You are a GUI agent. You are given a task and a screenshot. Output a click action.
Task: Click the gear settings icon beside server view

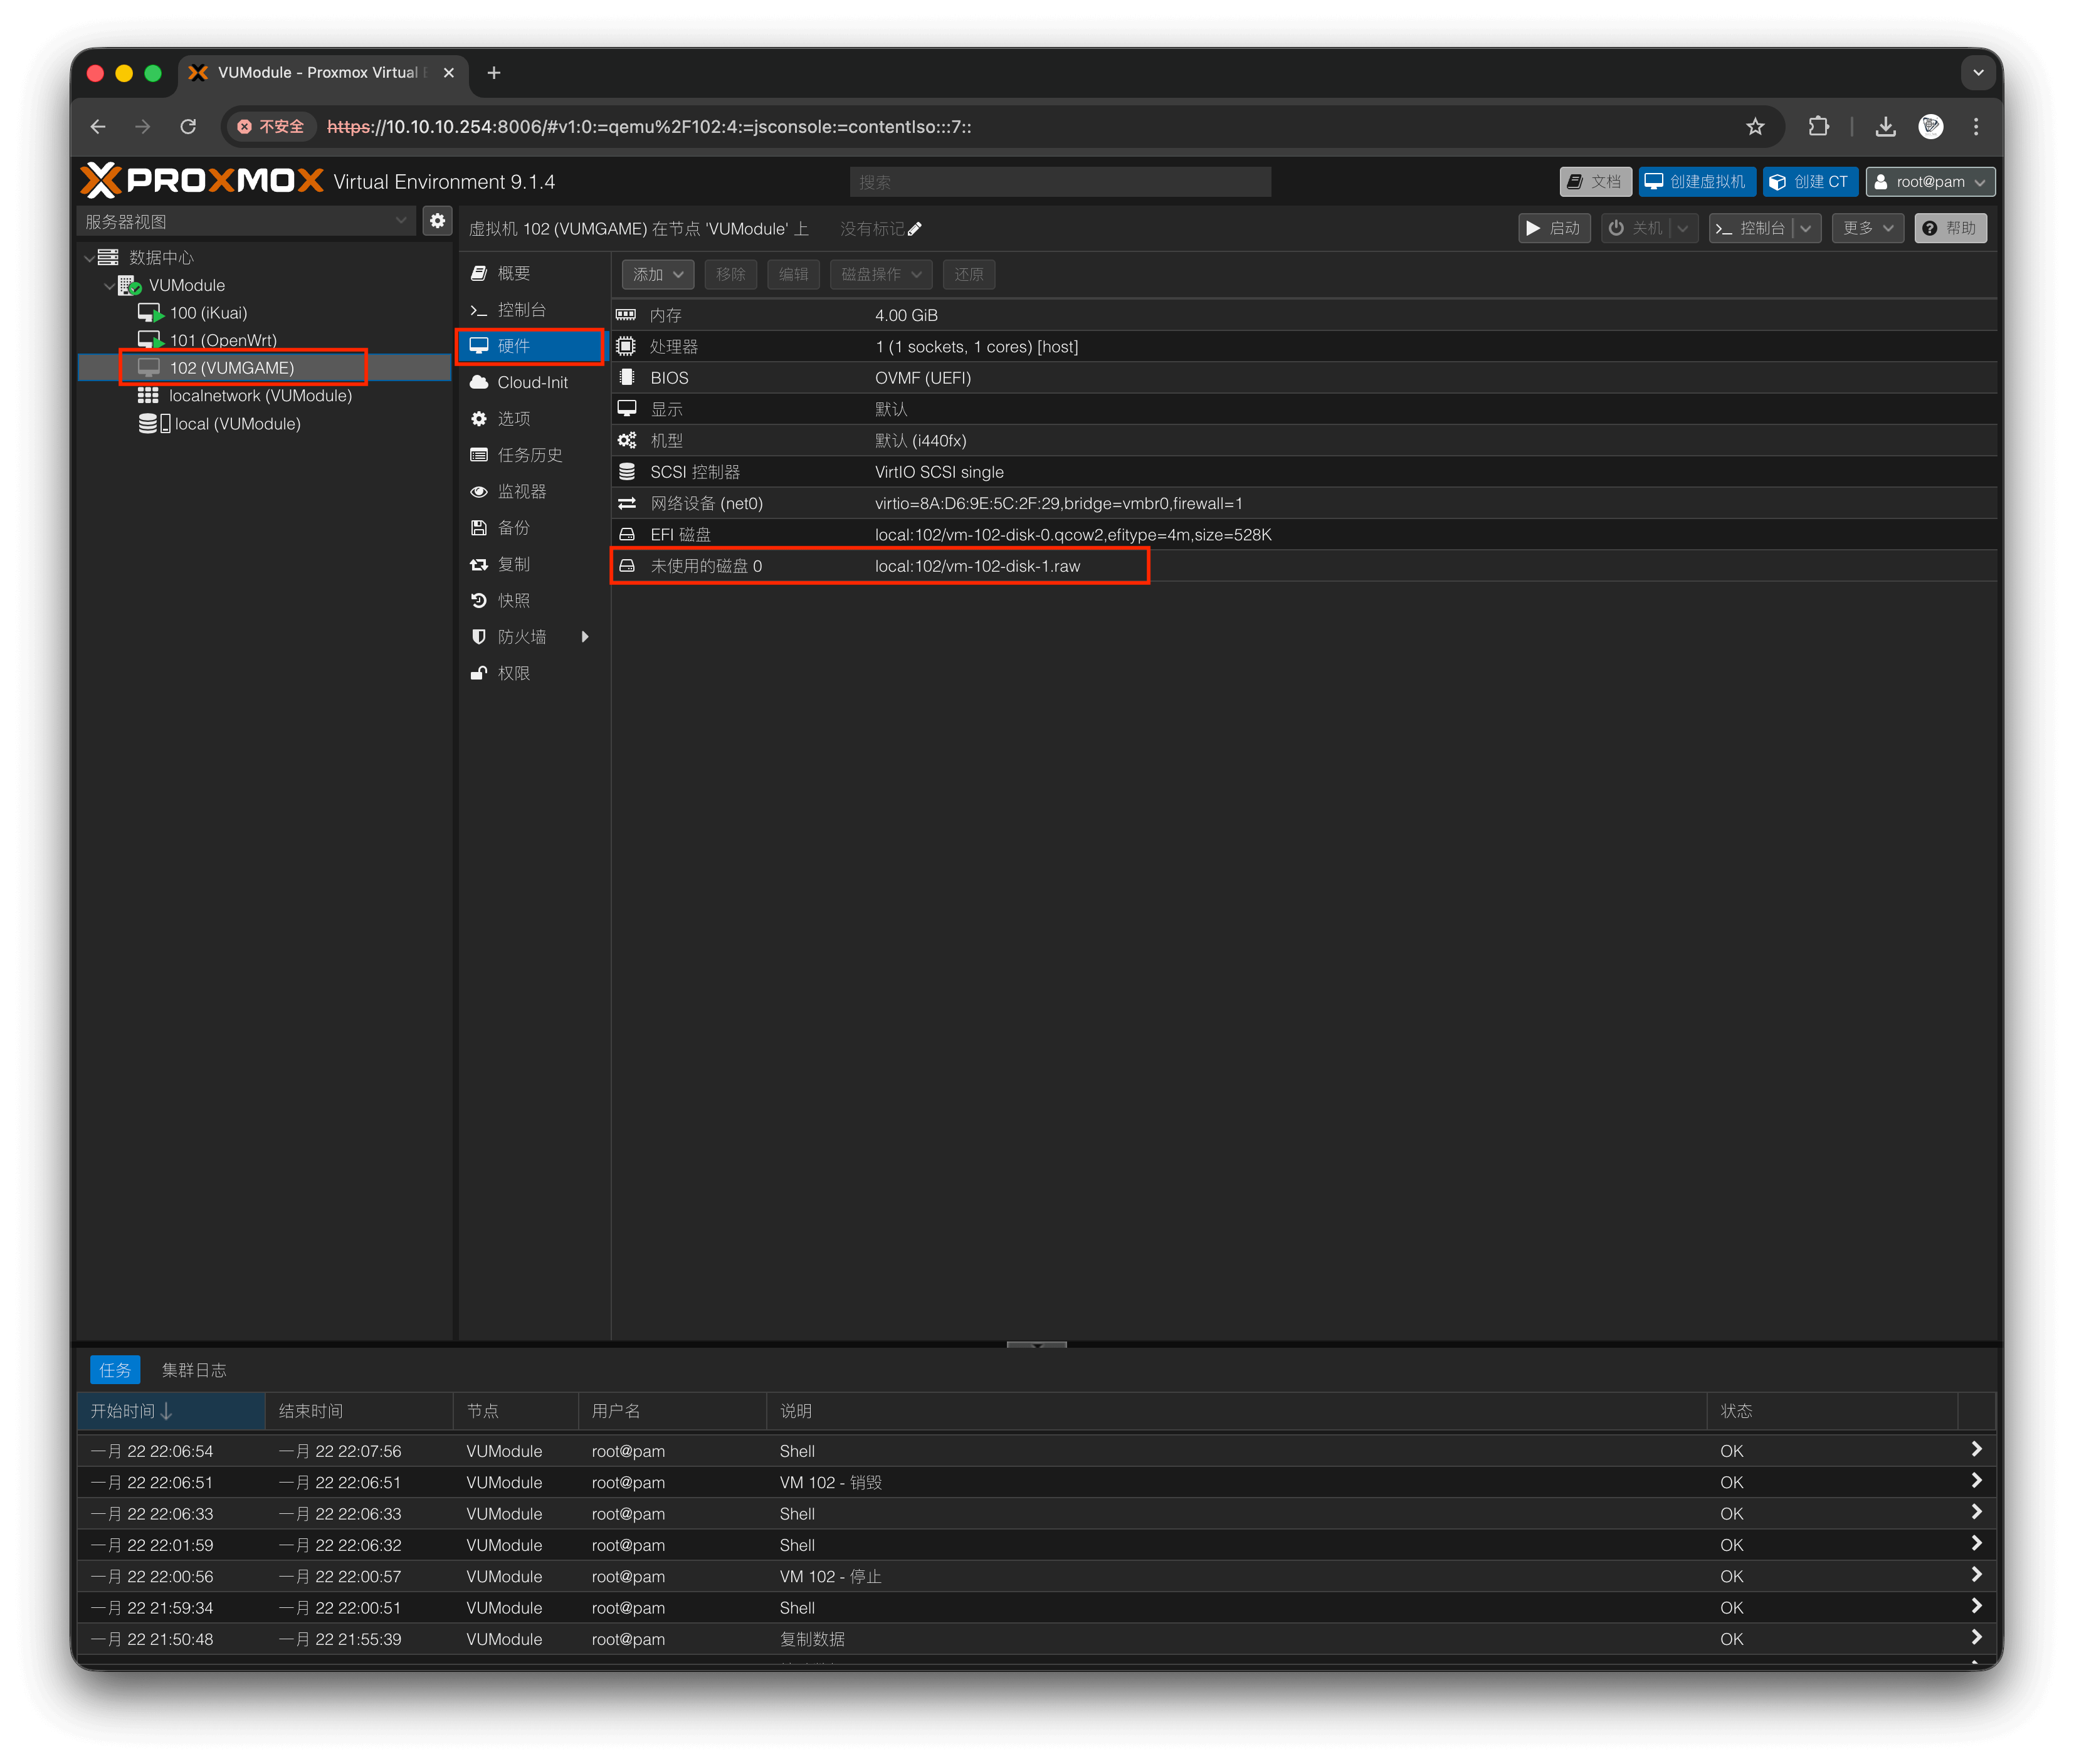(437, 221)
